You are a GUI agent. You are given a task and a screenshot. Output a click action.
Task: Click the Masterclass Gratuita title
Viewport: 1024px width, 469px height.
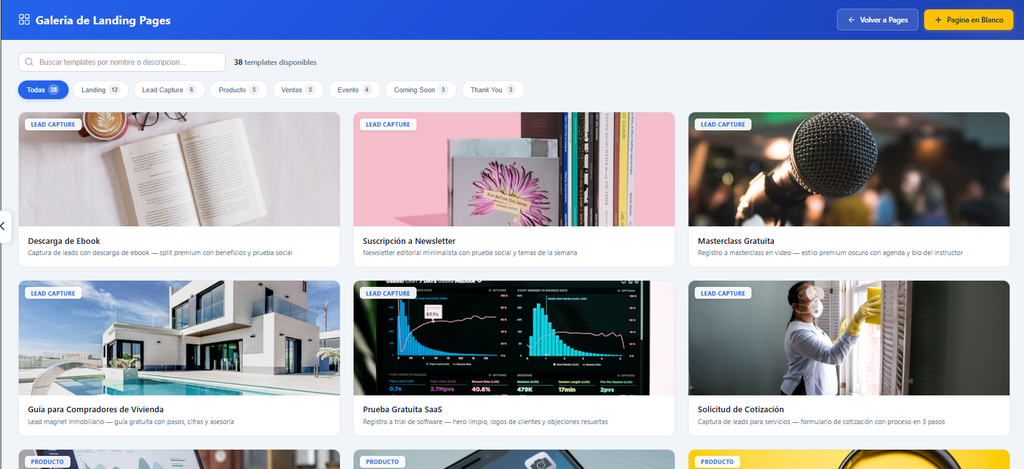pos(736,241)
